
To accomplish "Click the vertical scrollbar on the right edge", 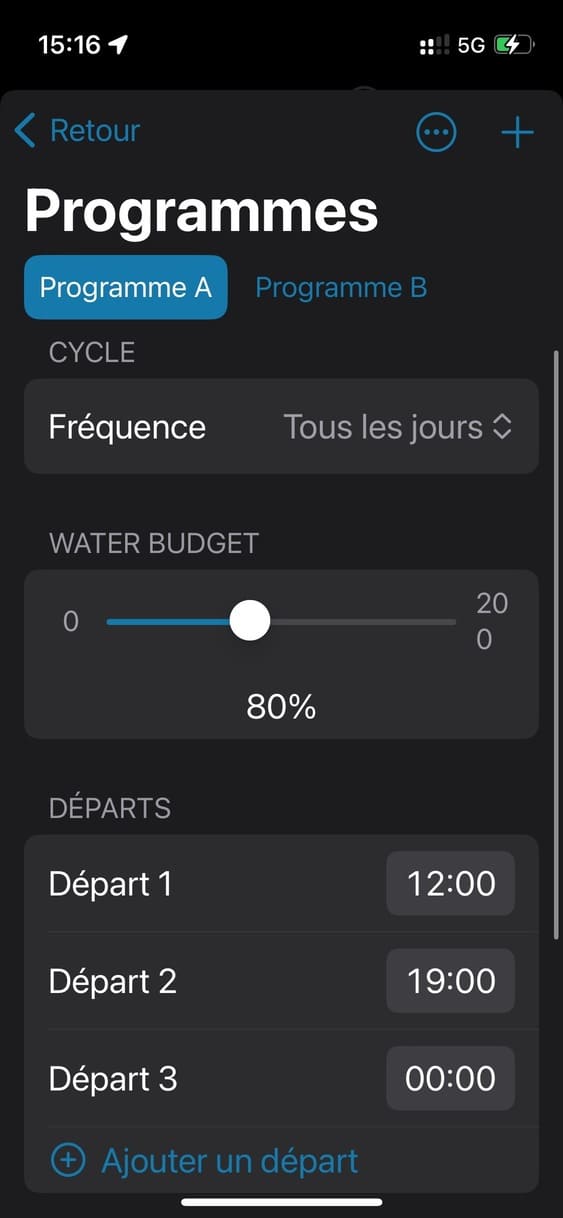I will point(556,645).
